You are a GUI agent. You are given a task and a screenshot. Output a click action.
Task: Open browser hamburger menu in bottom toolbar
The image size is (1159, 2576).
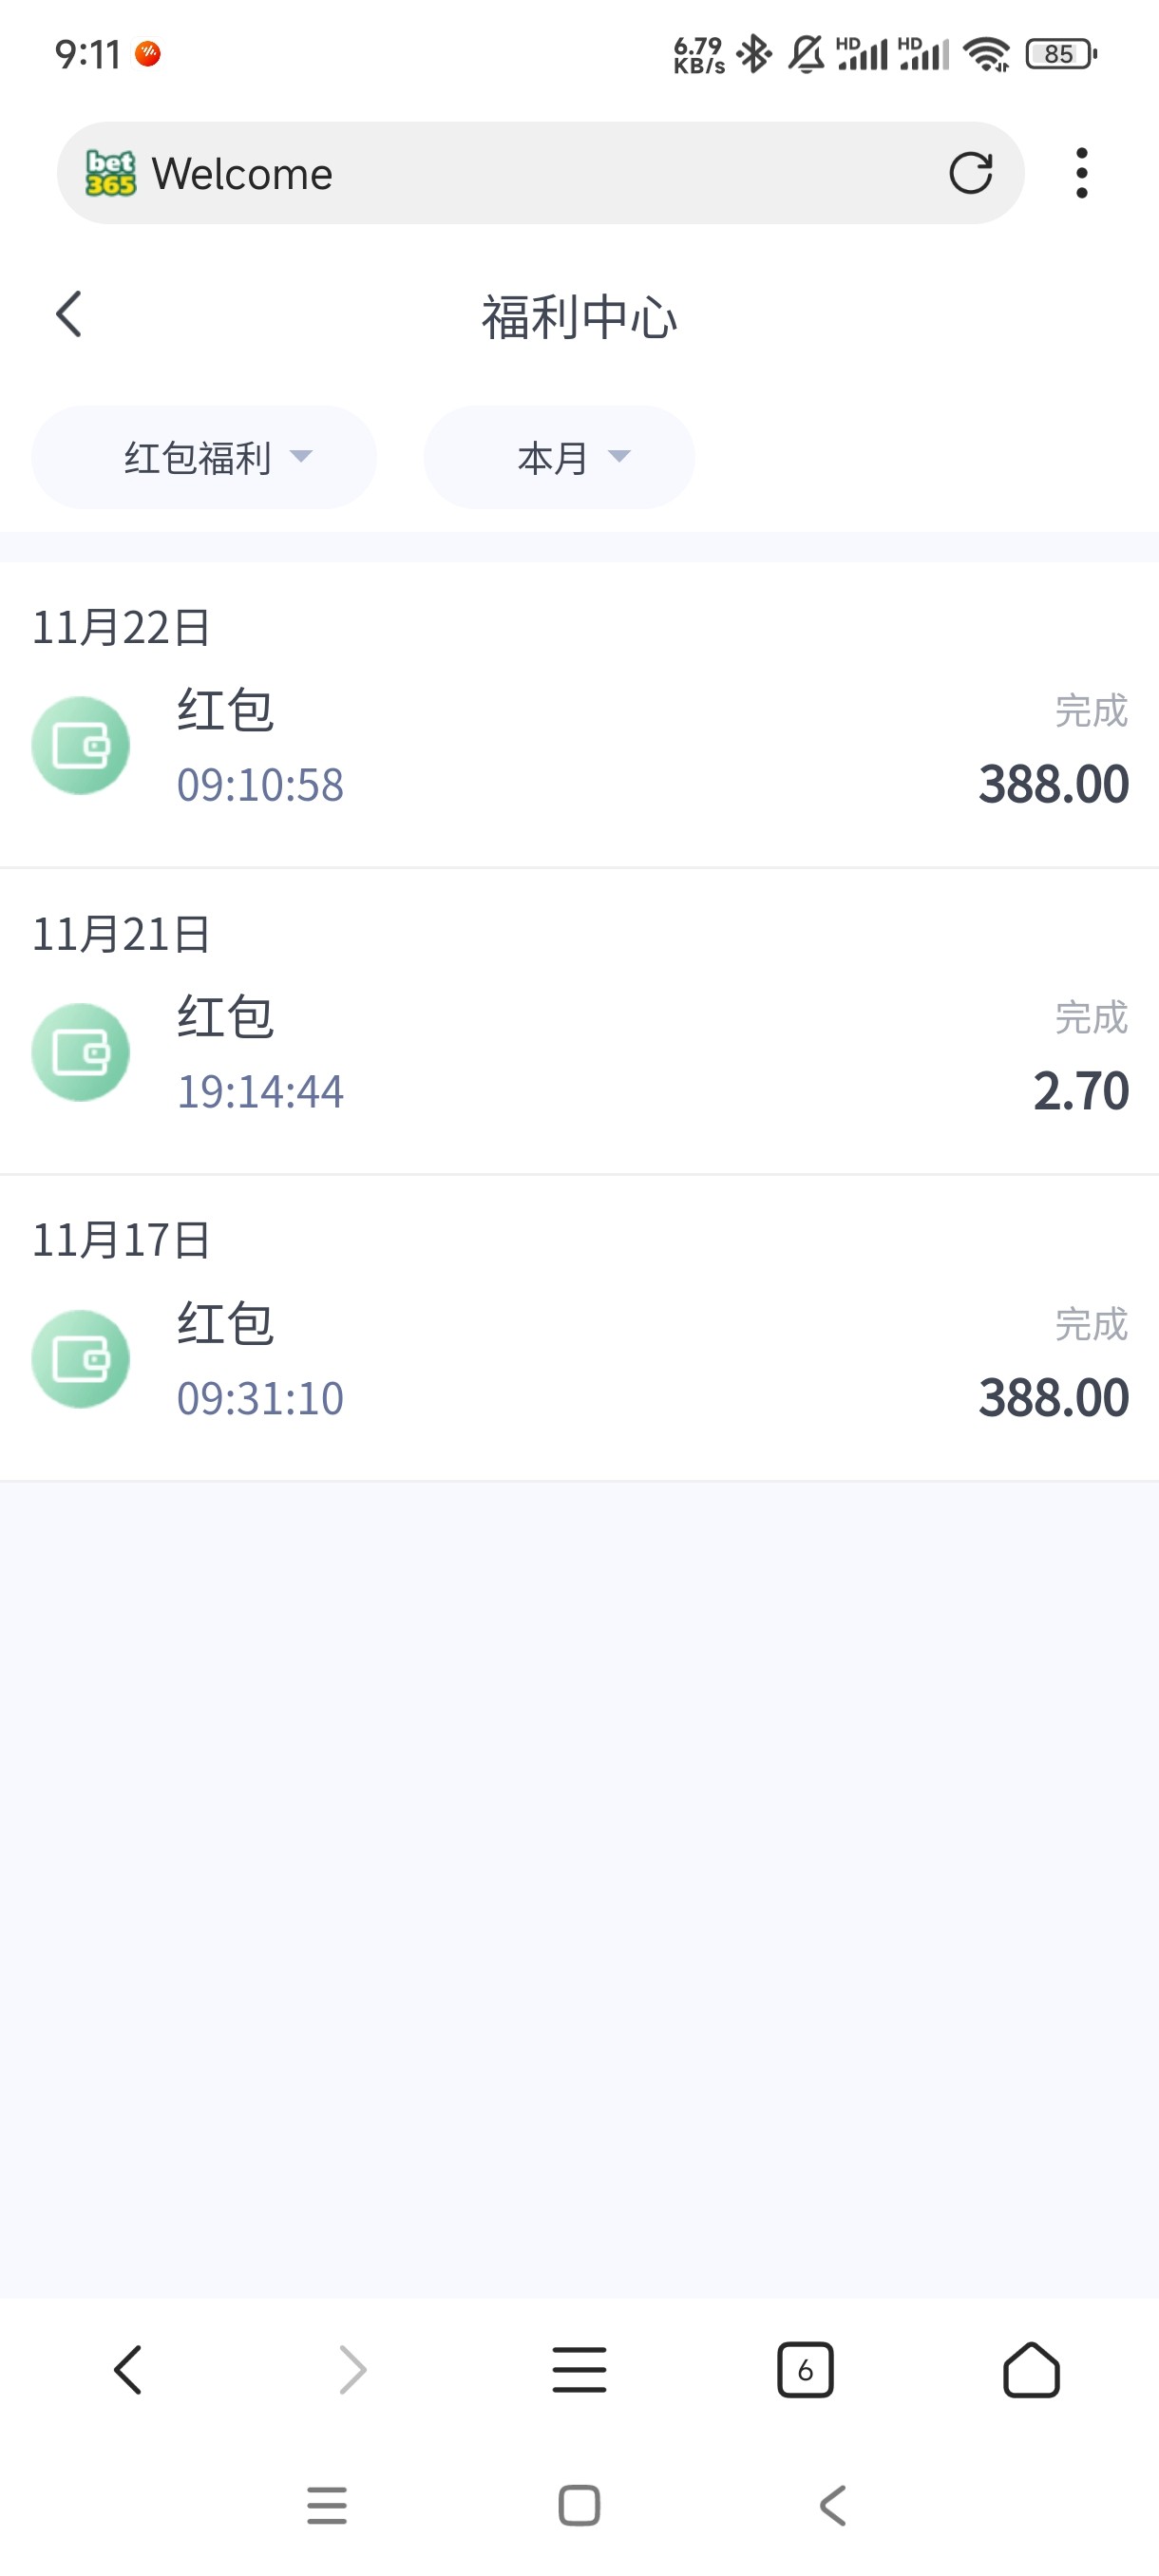pos(579,2369)
